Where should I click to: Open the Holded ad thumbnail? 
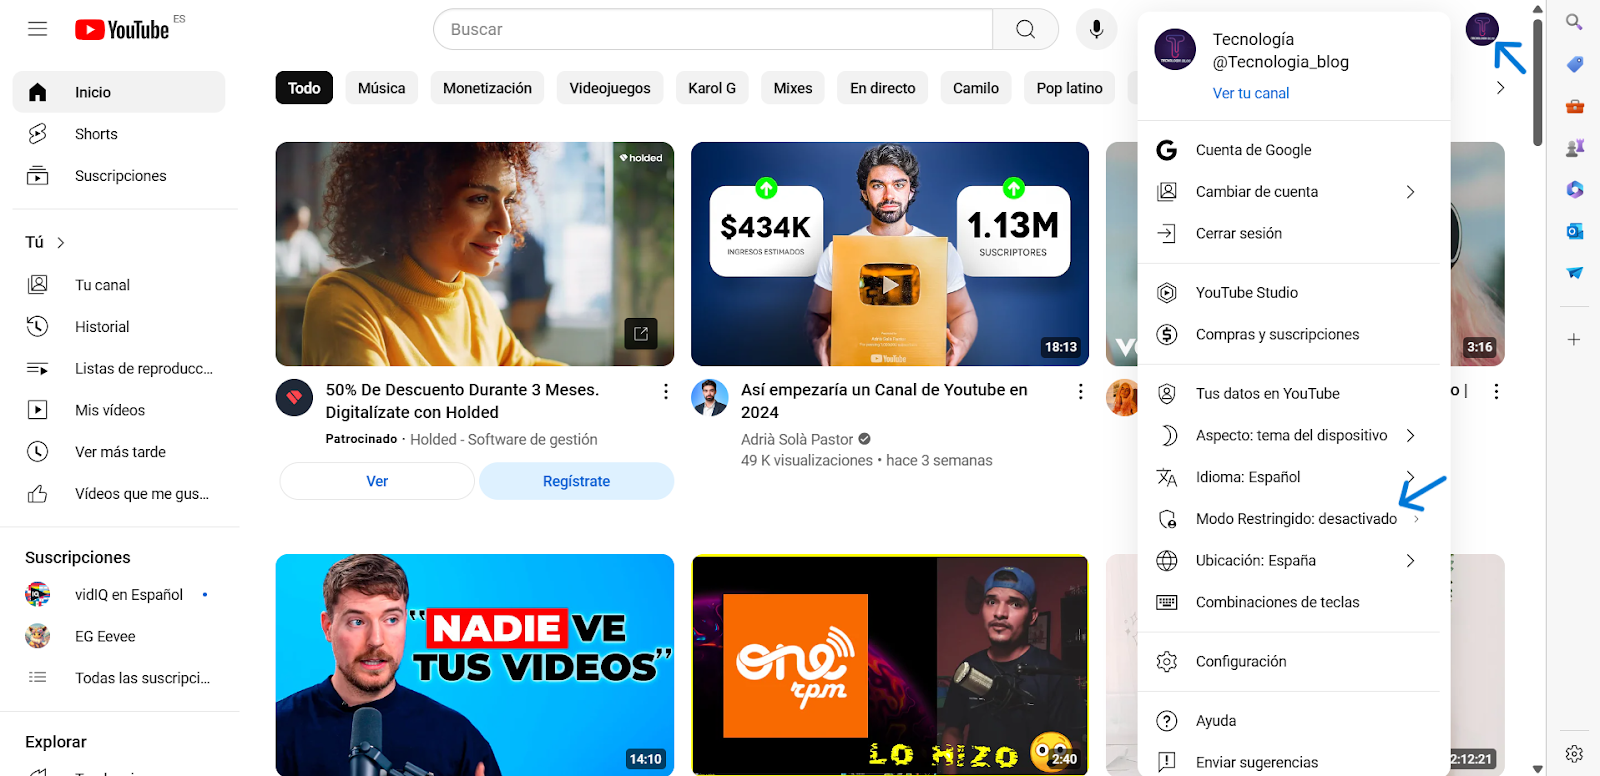click(x=475, y=254)
